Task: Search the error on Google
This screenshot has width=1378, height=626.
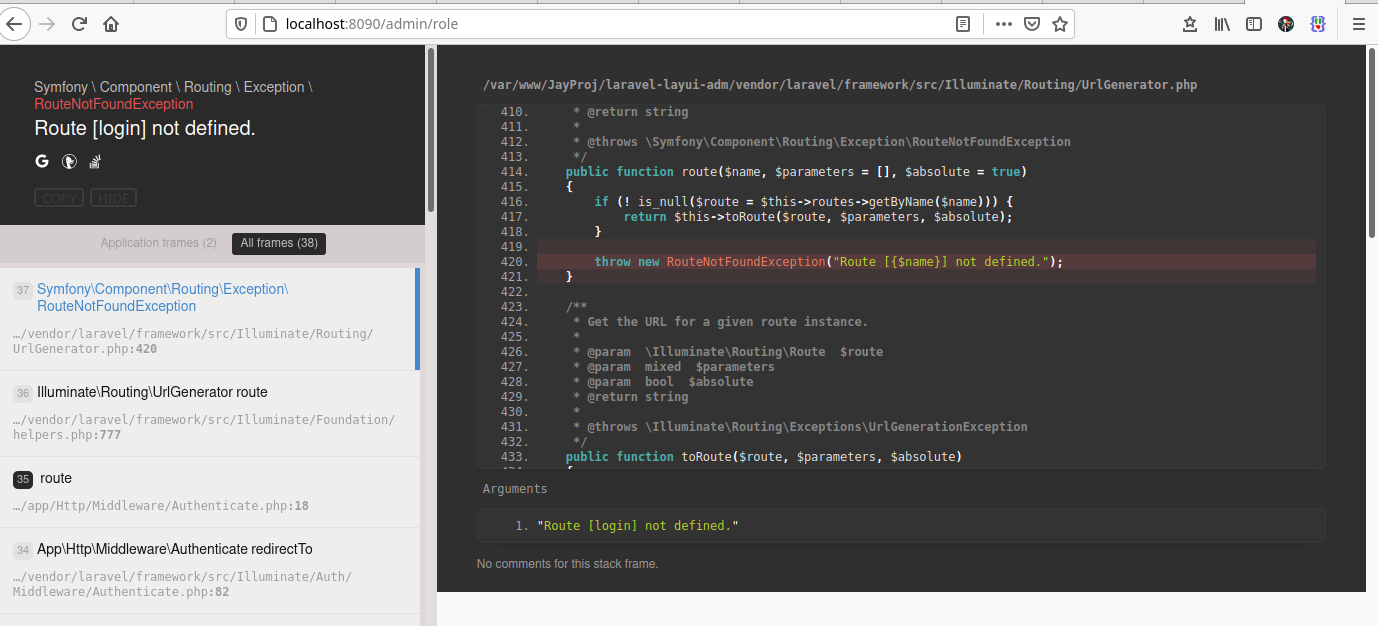Action: (41, 161)
